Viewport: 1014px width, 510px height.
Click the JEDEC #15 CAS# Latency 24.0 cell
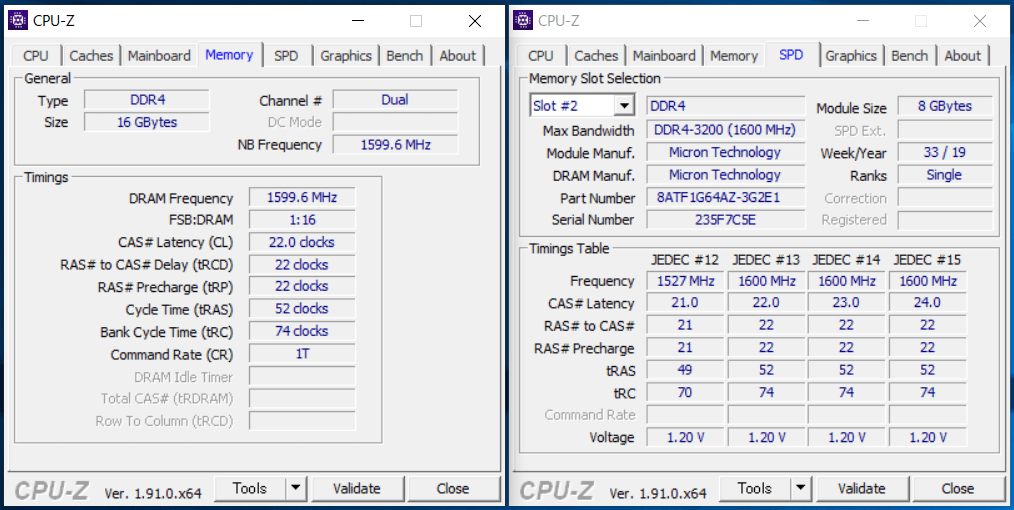[x=928, y=303]
